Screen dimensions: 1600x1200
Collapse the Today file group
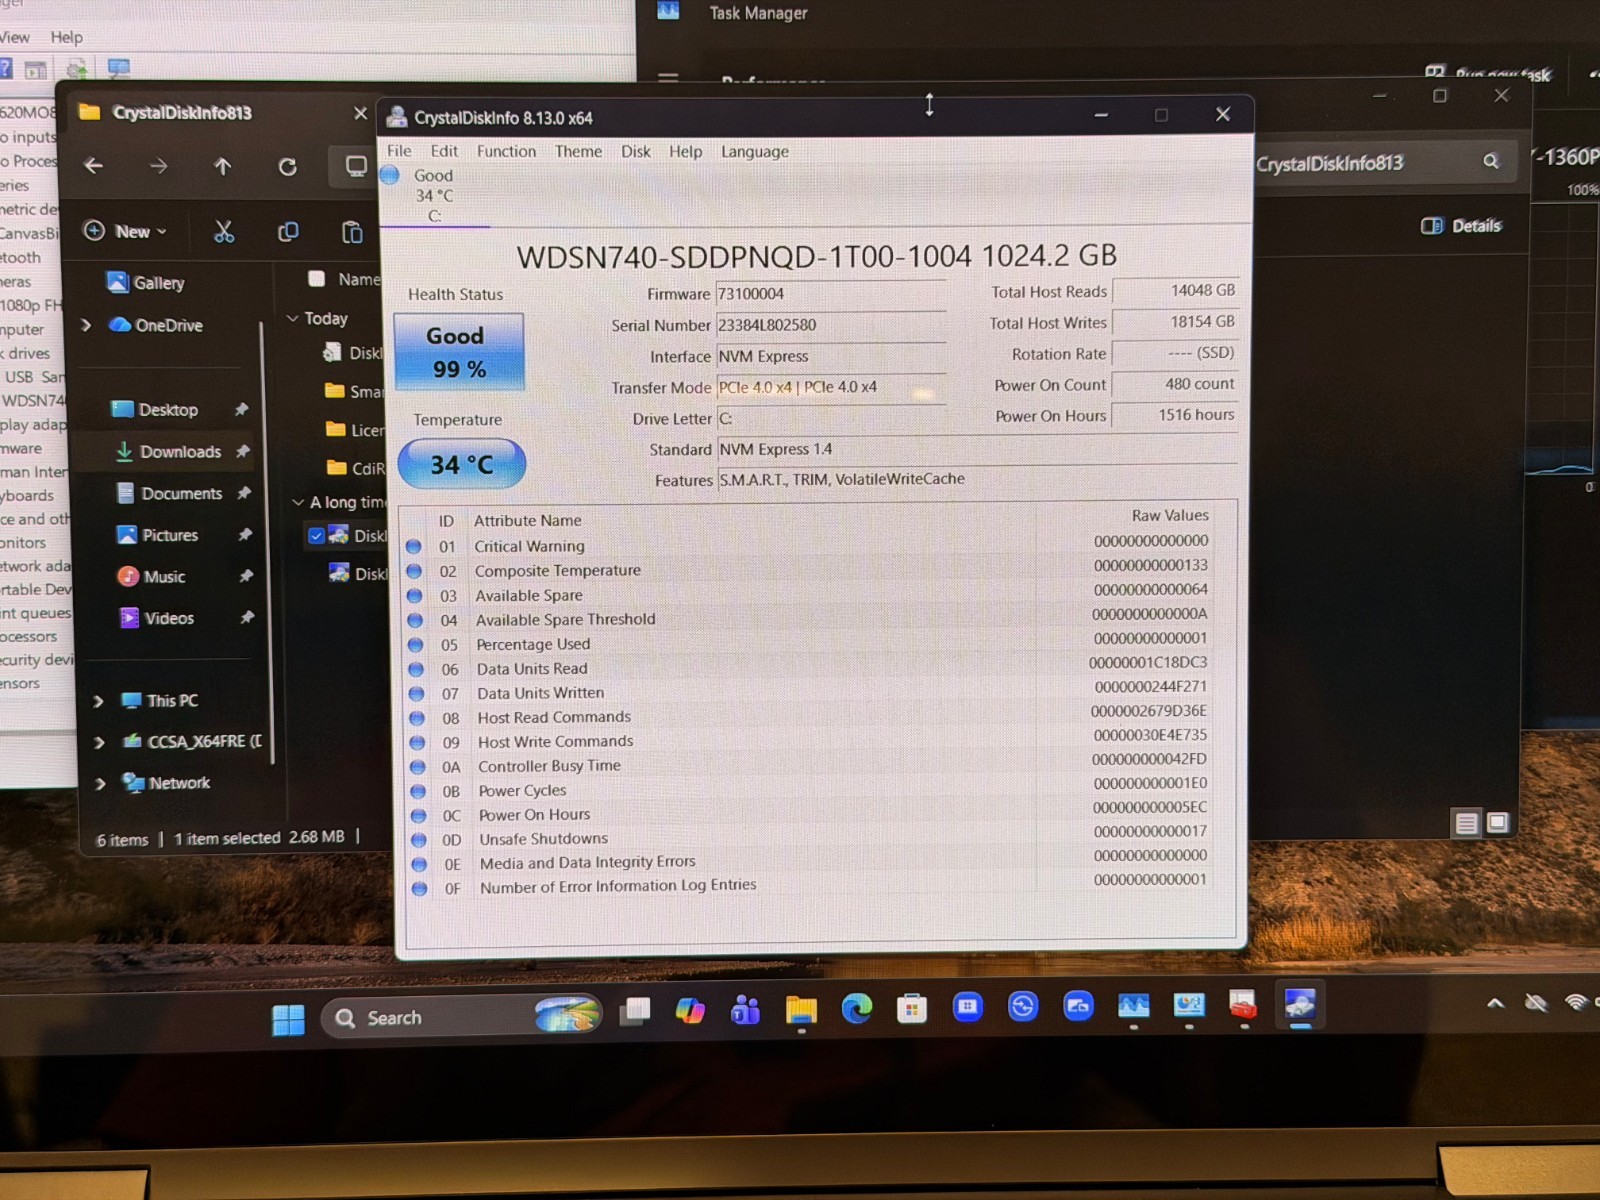tap(293, 318)
